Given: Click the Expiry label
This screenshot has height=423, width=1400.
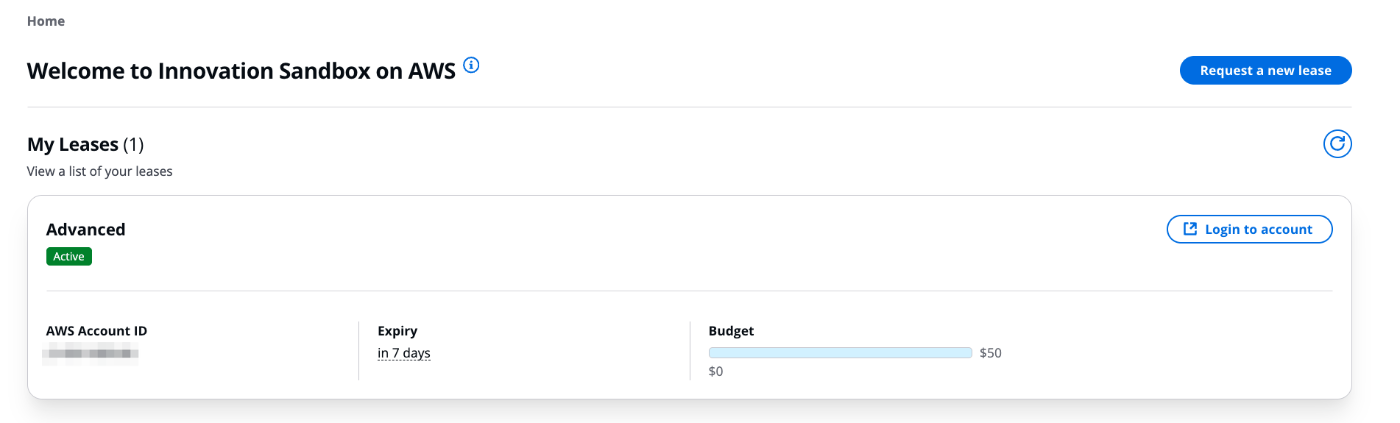Looking at the screenshot, I should pos(397,330).
